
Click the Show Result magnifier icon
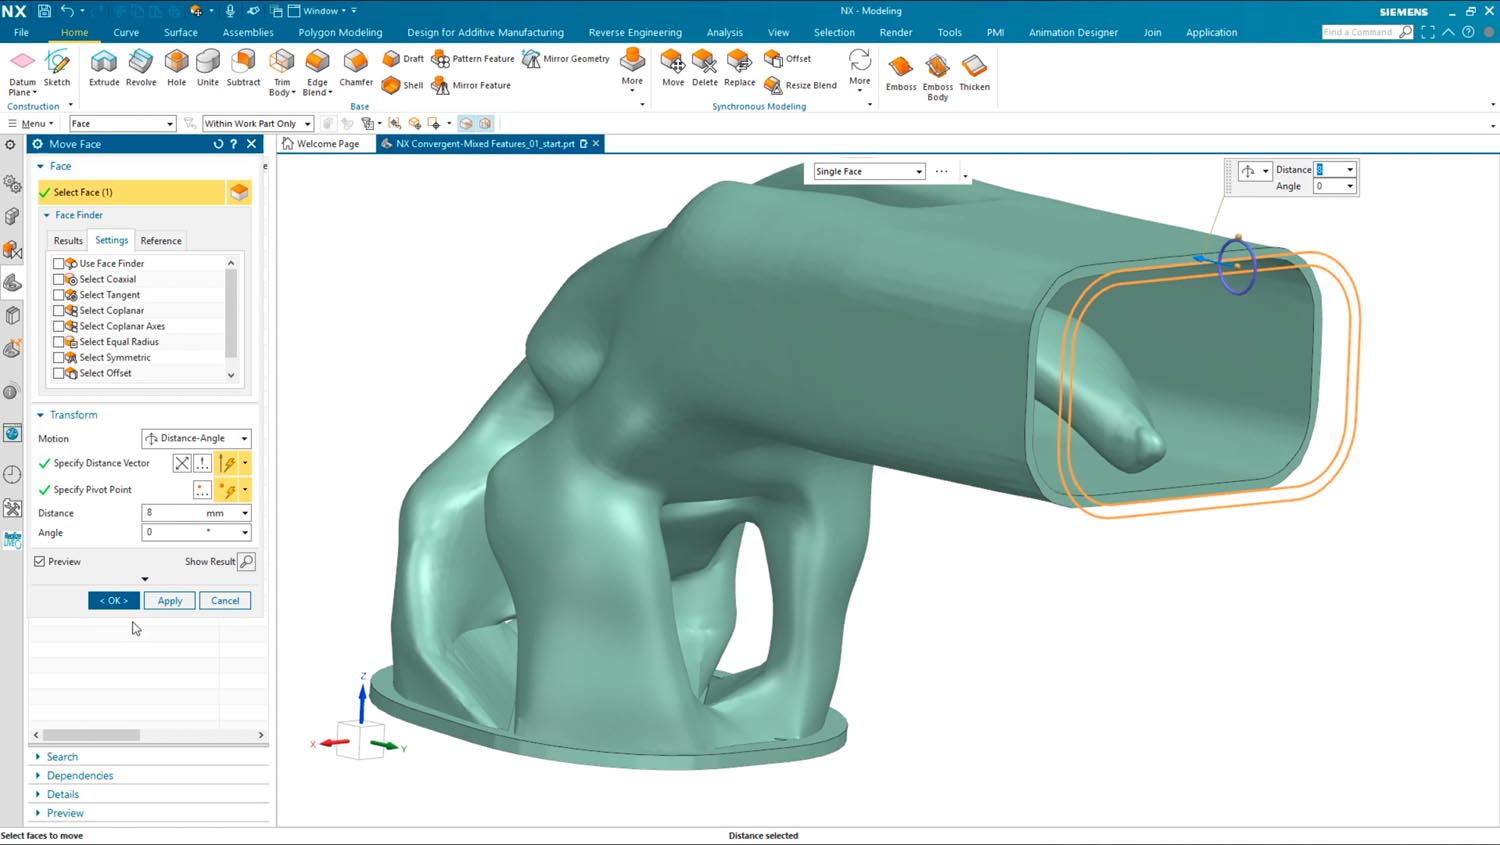click(247, 562)
